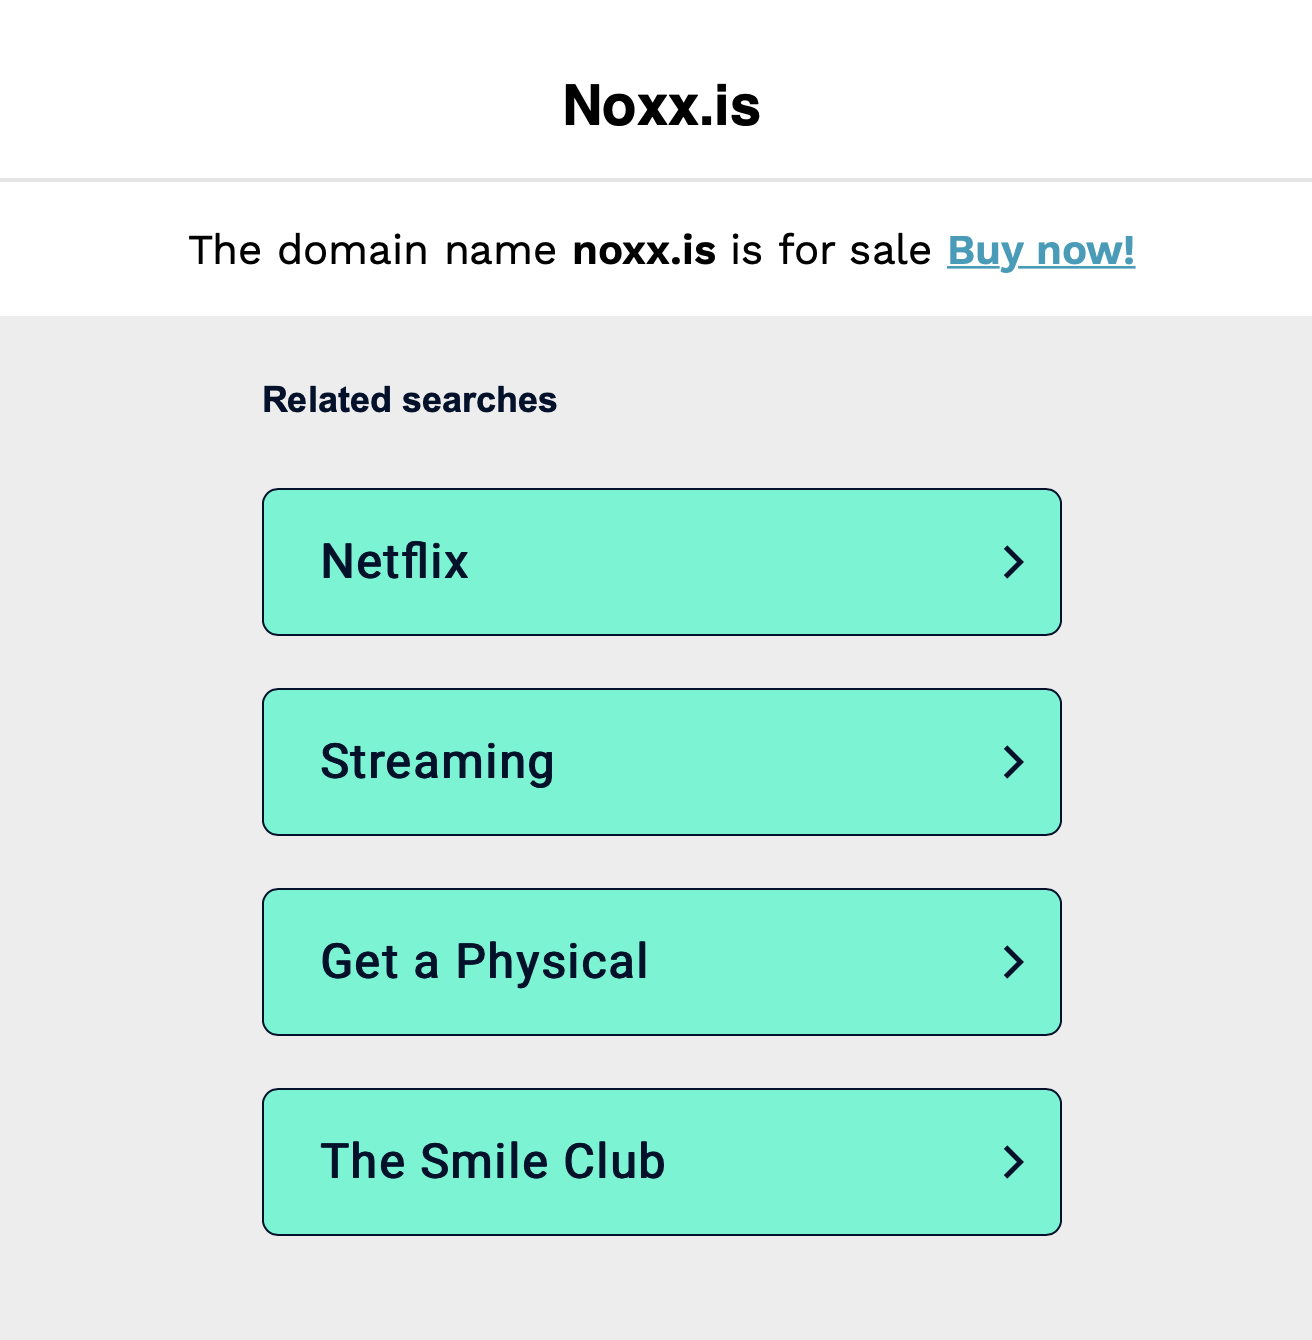
Task: Click the 'The Smile Club' label text
Action: click(492, 1161)
